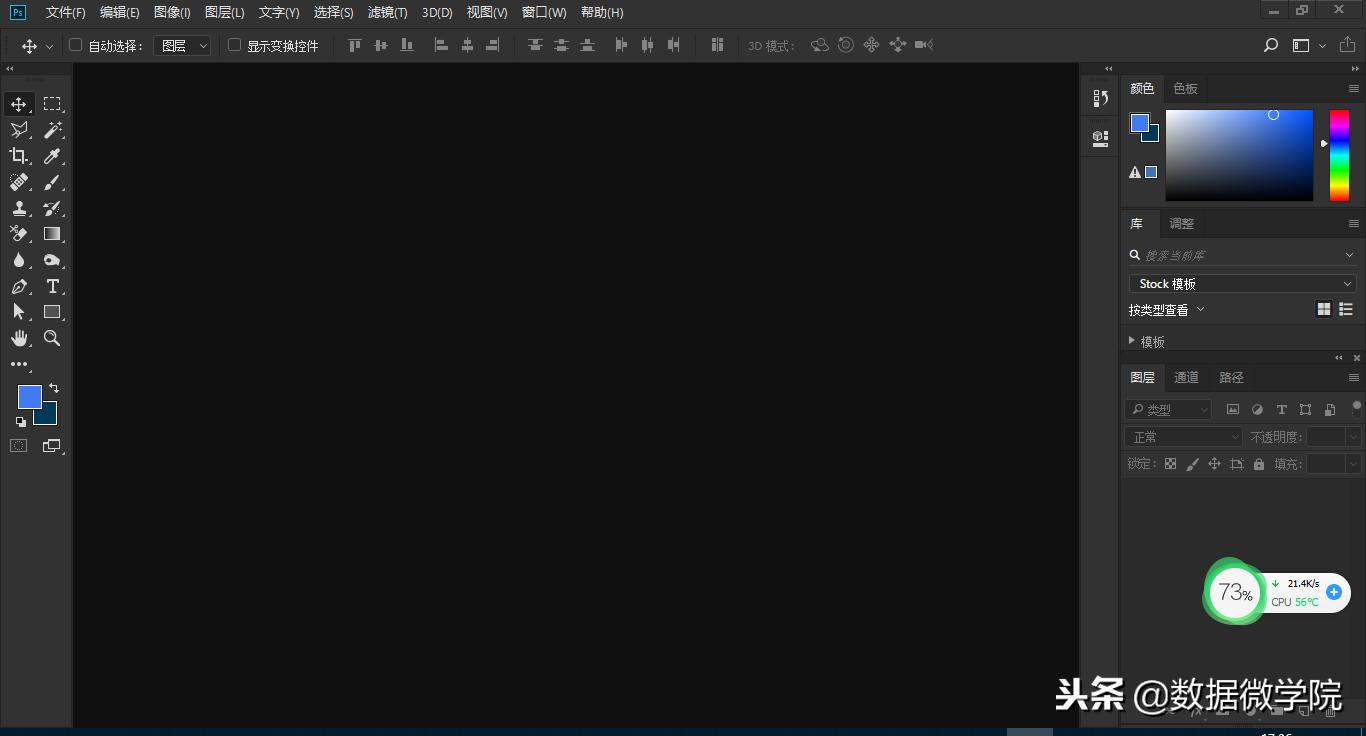Choose the Polygonal Lasso tool
1366x736 pixels.
(x=19, y=130)
